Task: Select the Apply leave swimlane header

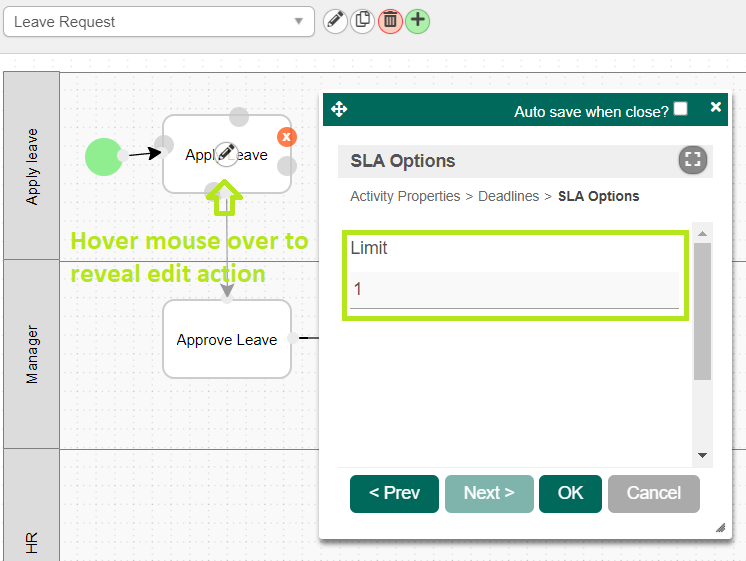Action: click(31, 166)
